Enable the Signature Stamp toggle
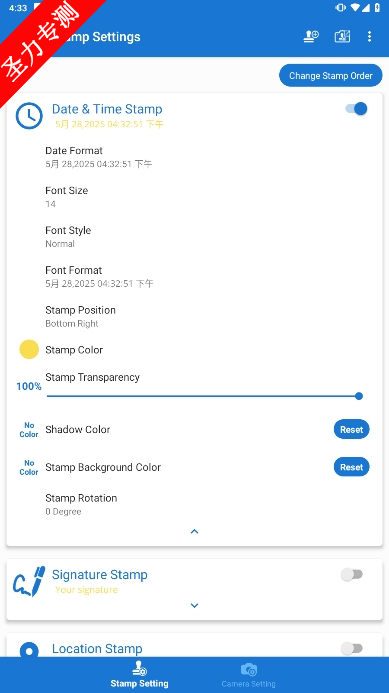 352,575
